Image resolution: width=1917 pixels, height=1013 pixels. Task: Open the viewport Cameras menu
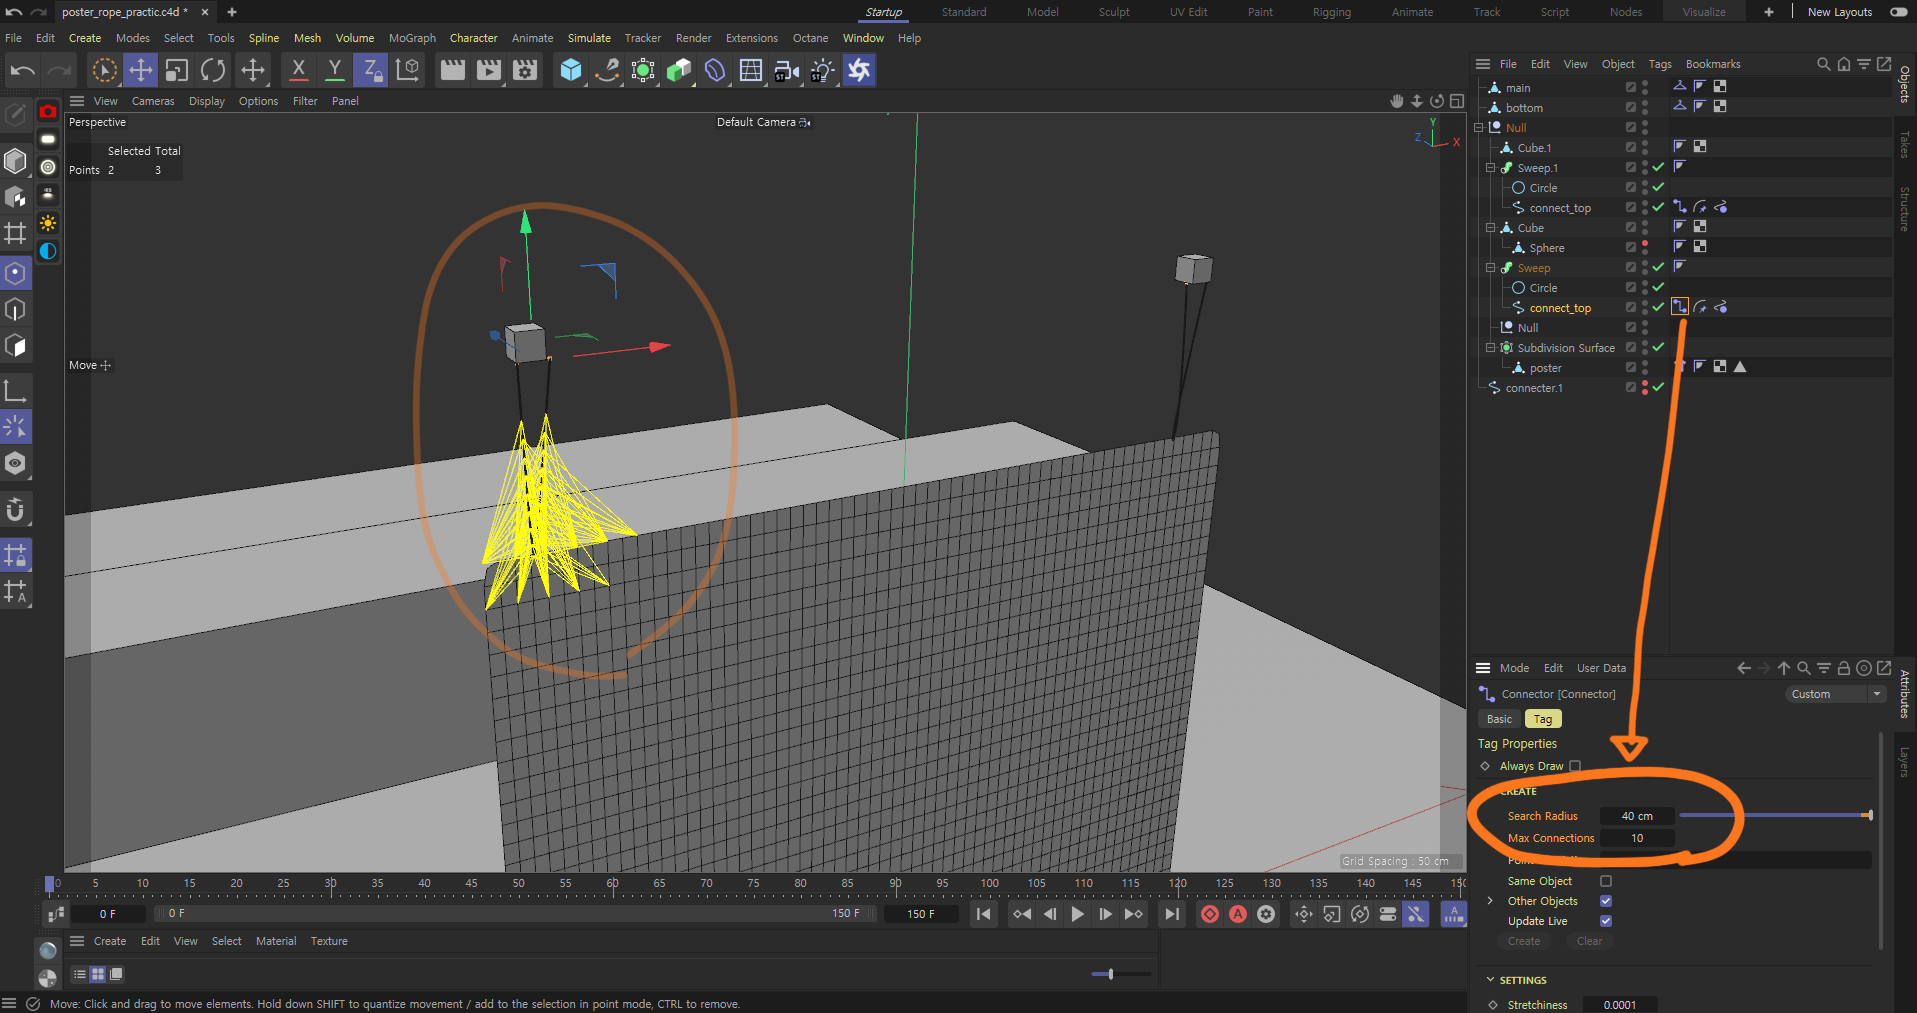(x=153, y=101)
